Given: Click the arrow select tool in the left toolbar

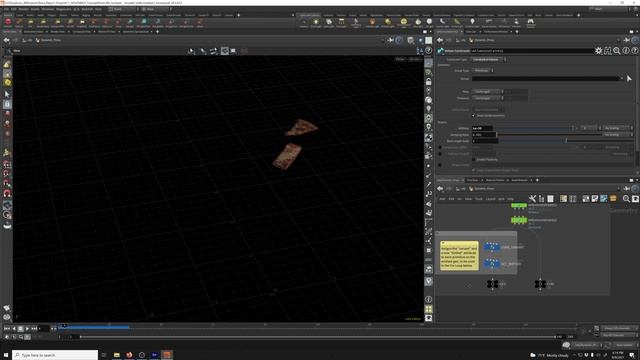Looking at the screenshot, I should (x=7, y=94).
